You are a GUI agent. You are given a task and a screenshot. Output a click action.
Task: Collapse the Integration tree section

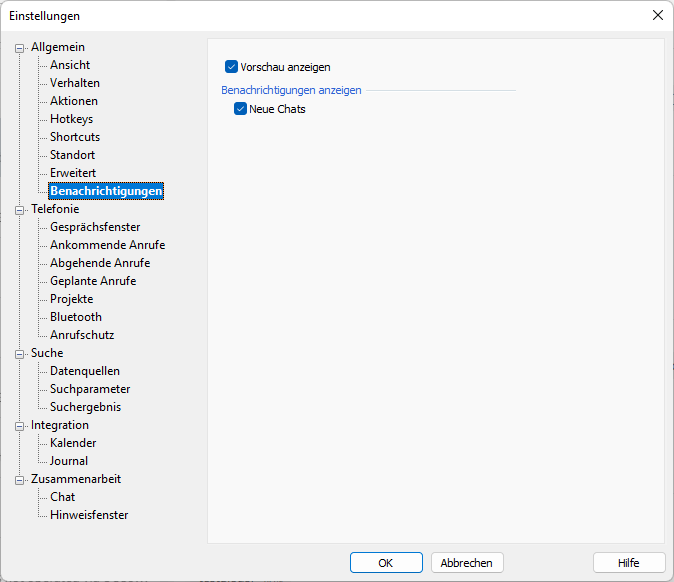[x=19, y=426]
